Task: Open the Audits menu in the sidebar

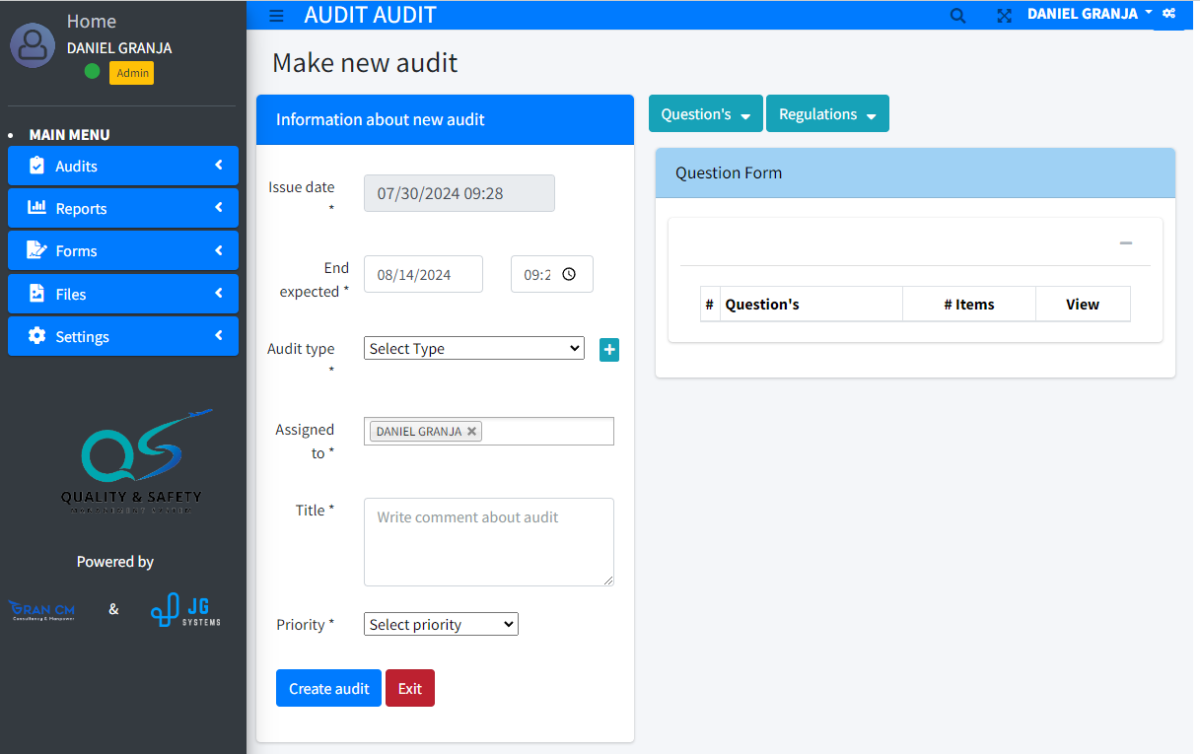Action: (123, 166)
